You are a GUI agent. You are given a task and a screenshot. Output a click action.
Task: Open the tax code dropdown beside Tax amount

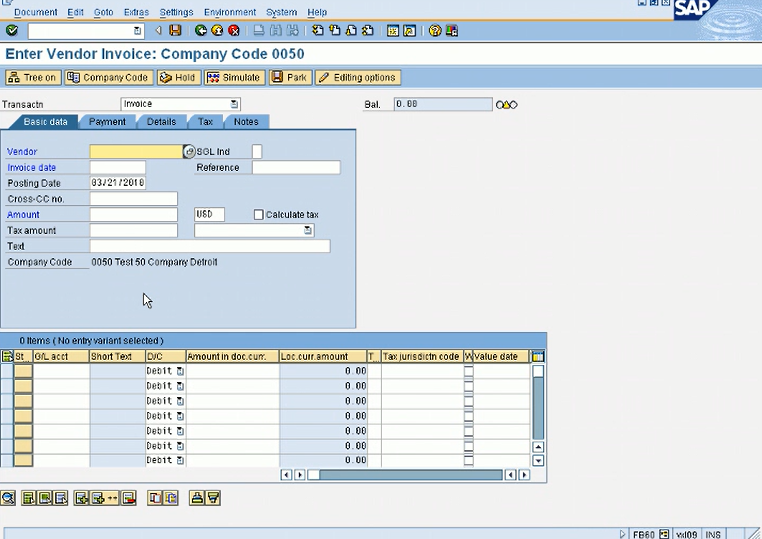[308, 230]
